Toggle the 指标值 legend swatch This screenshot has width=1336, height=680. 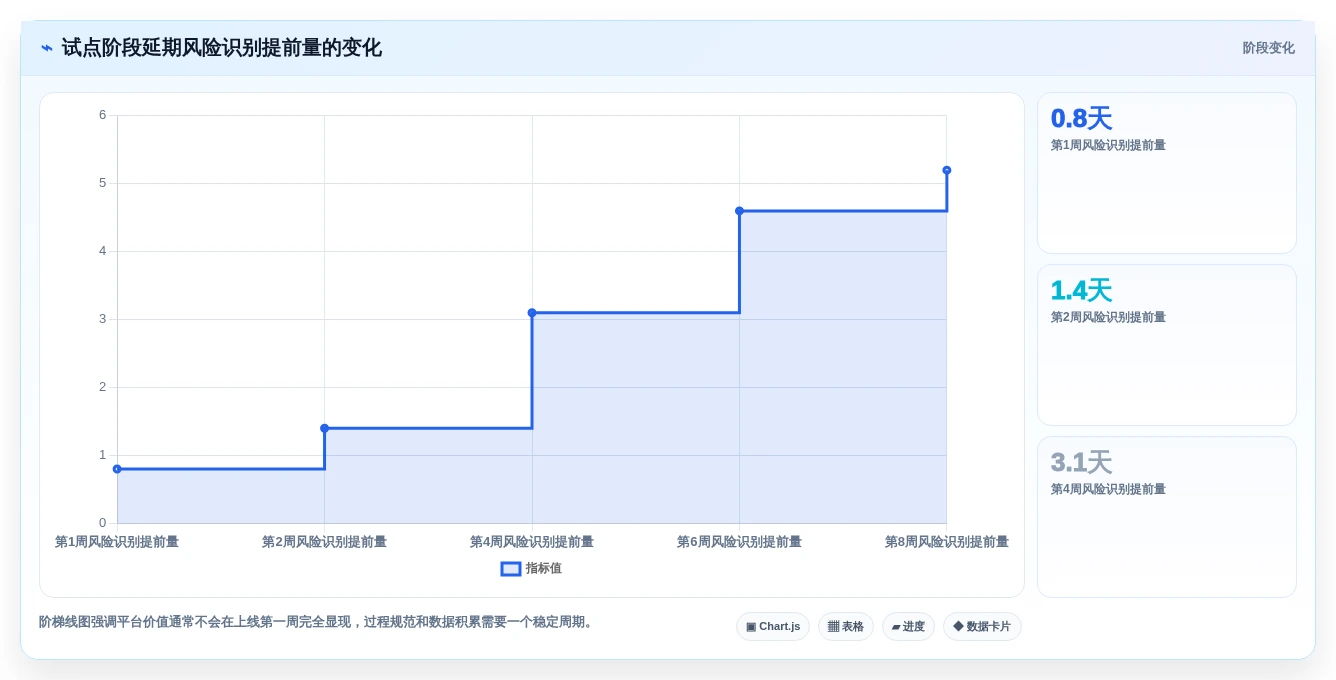coord(511,569)
